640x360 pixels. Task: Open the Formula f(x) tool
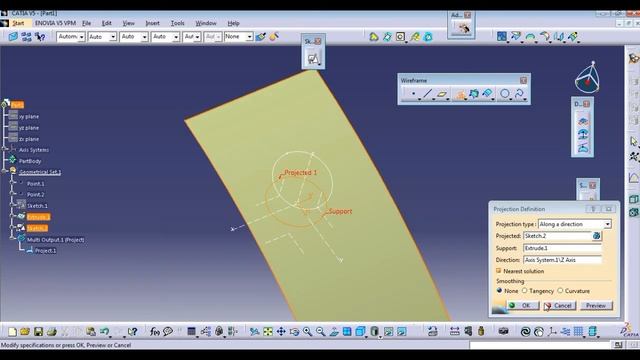(x=154, y=331)
